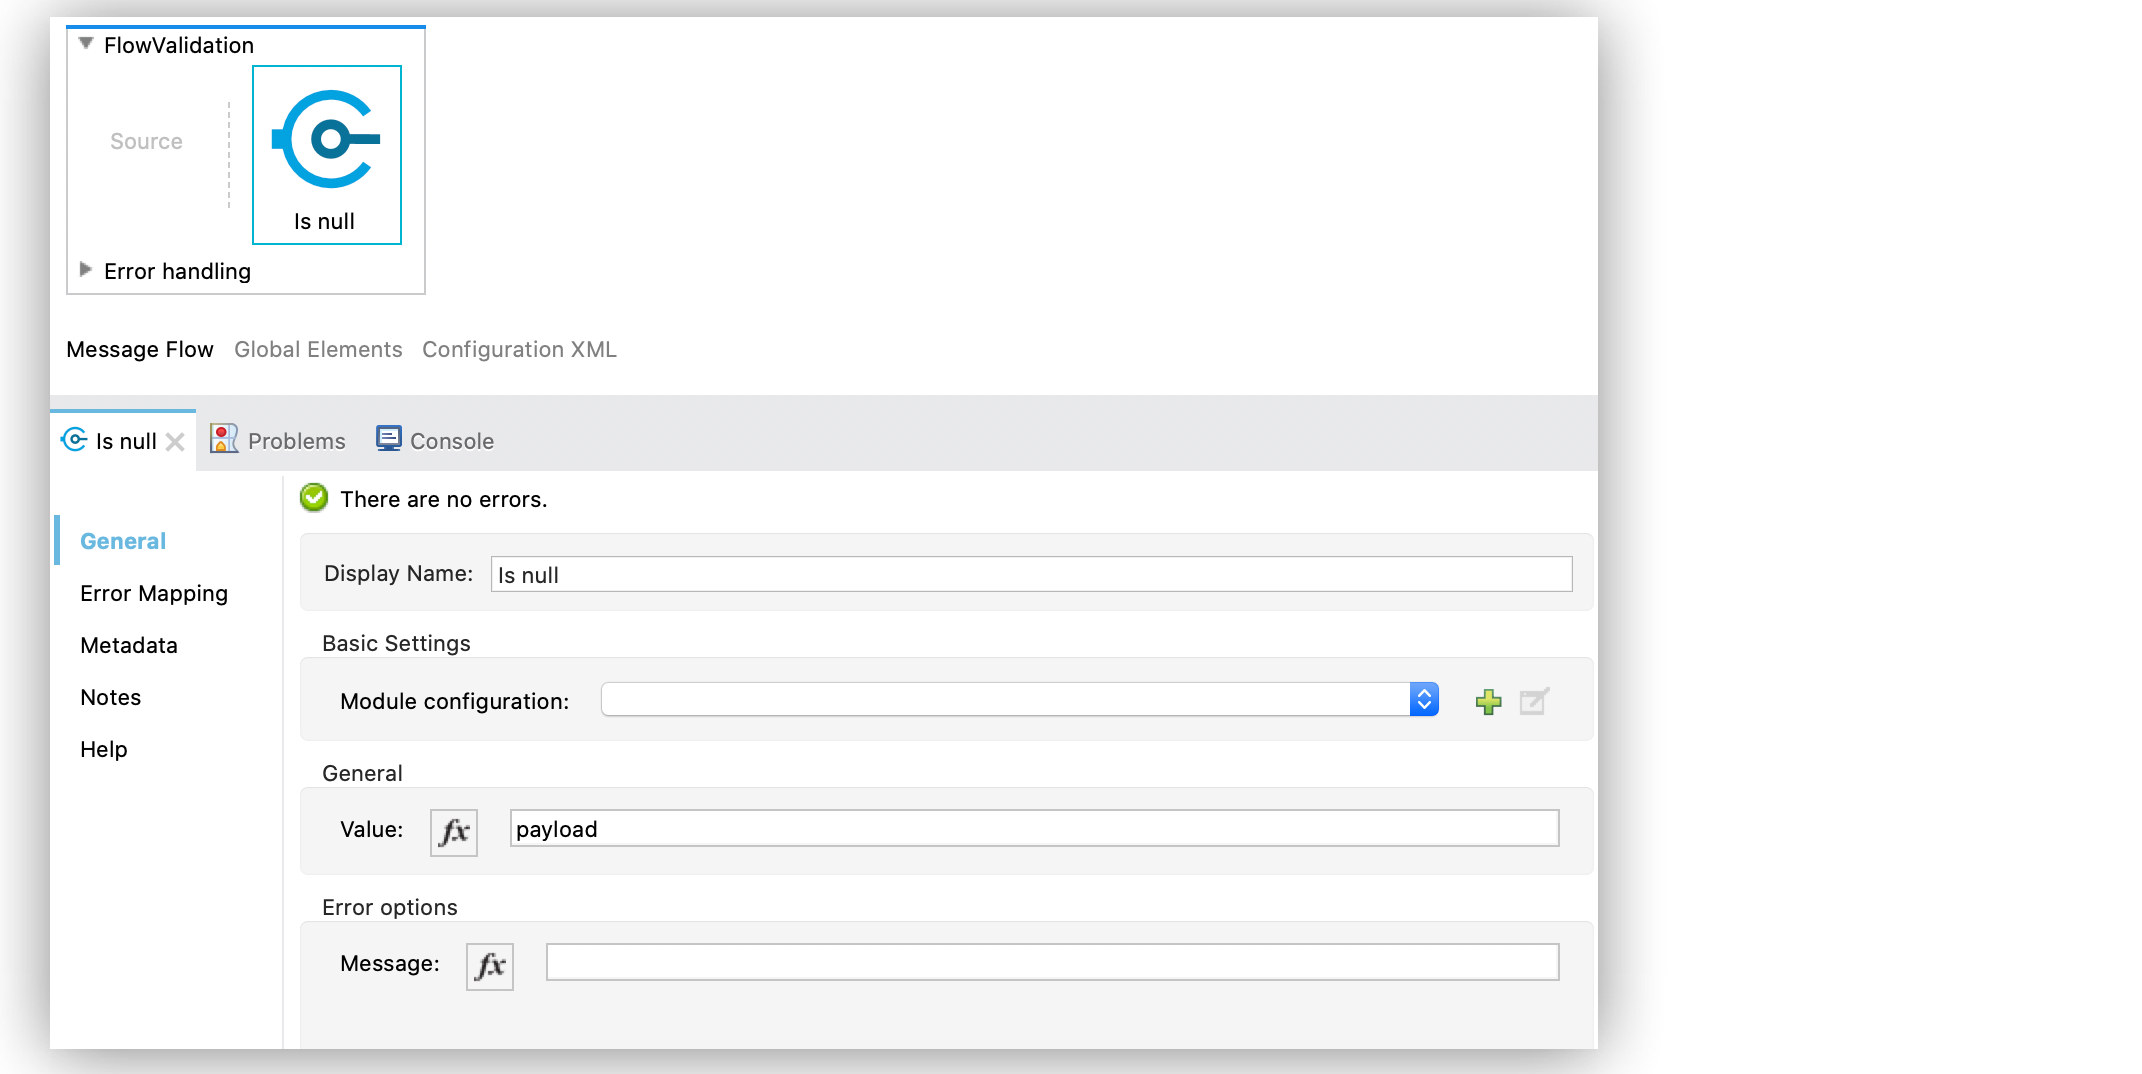Image resolution: width=2142 pixels, height=1074 pixels.
Task: Click the validation icon on the Is null tab
Action: (73, 440)
